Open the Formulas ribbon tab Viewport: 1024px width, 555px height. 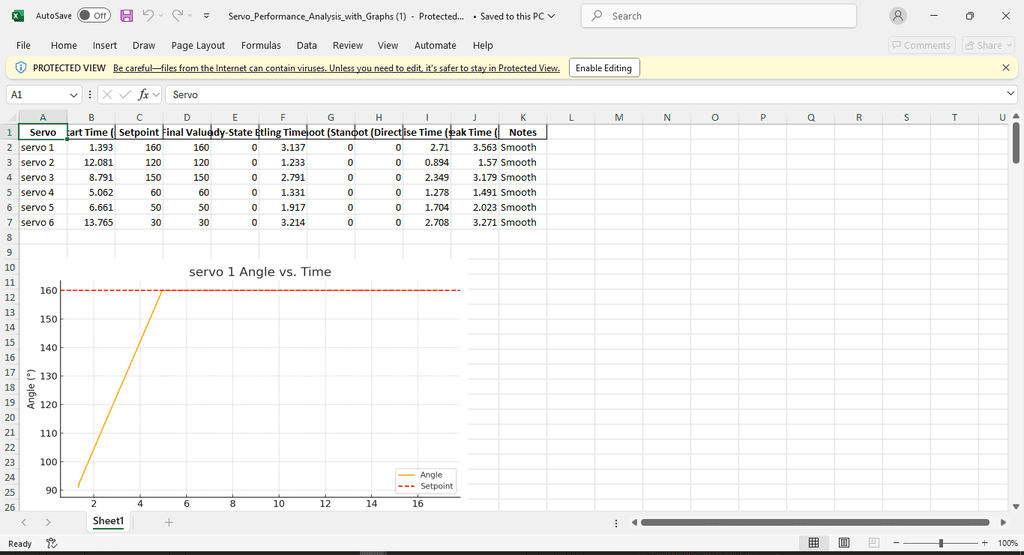[x=261, y=45]
